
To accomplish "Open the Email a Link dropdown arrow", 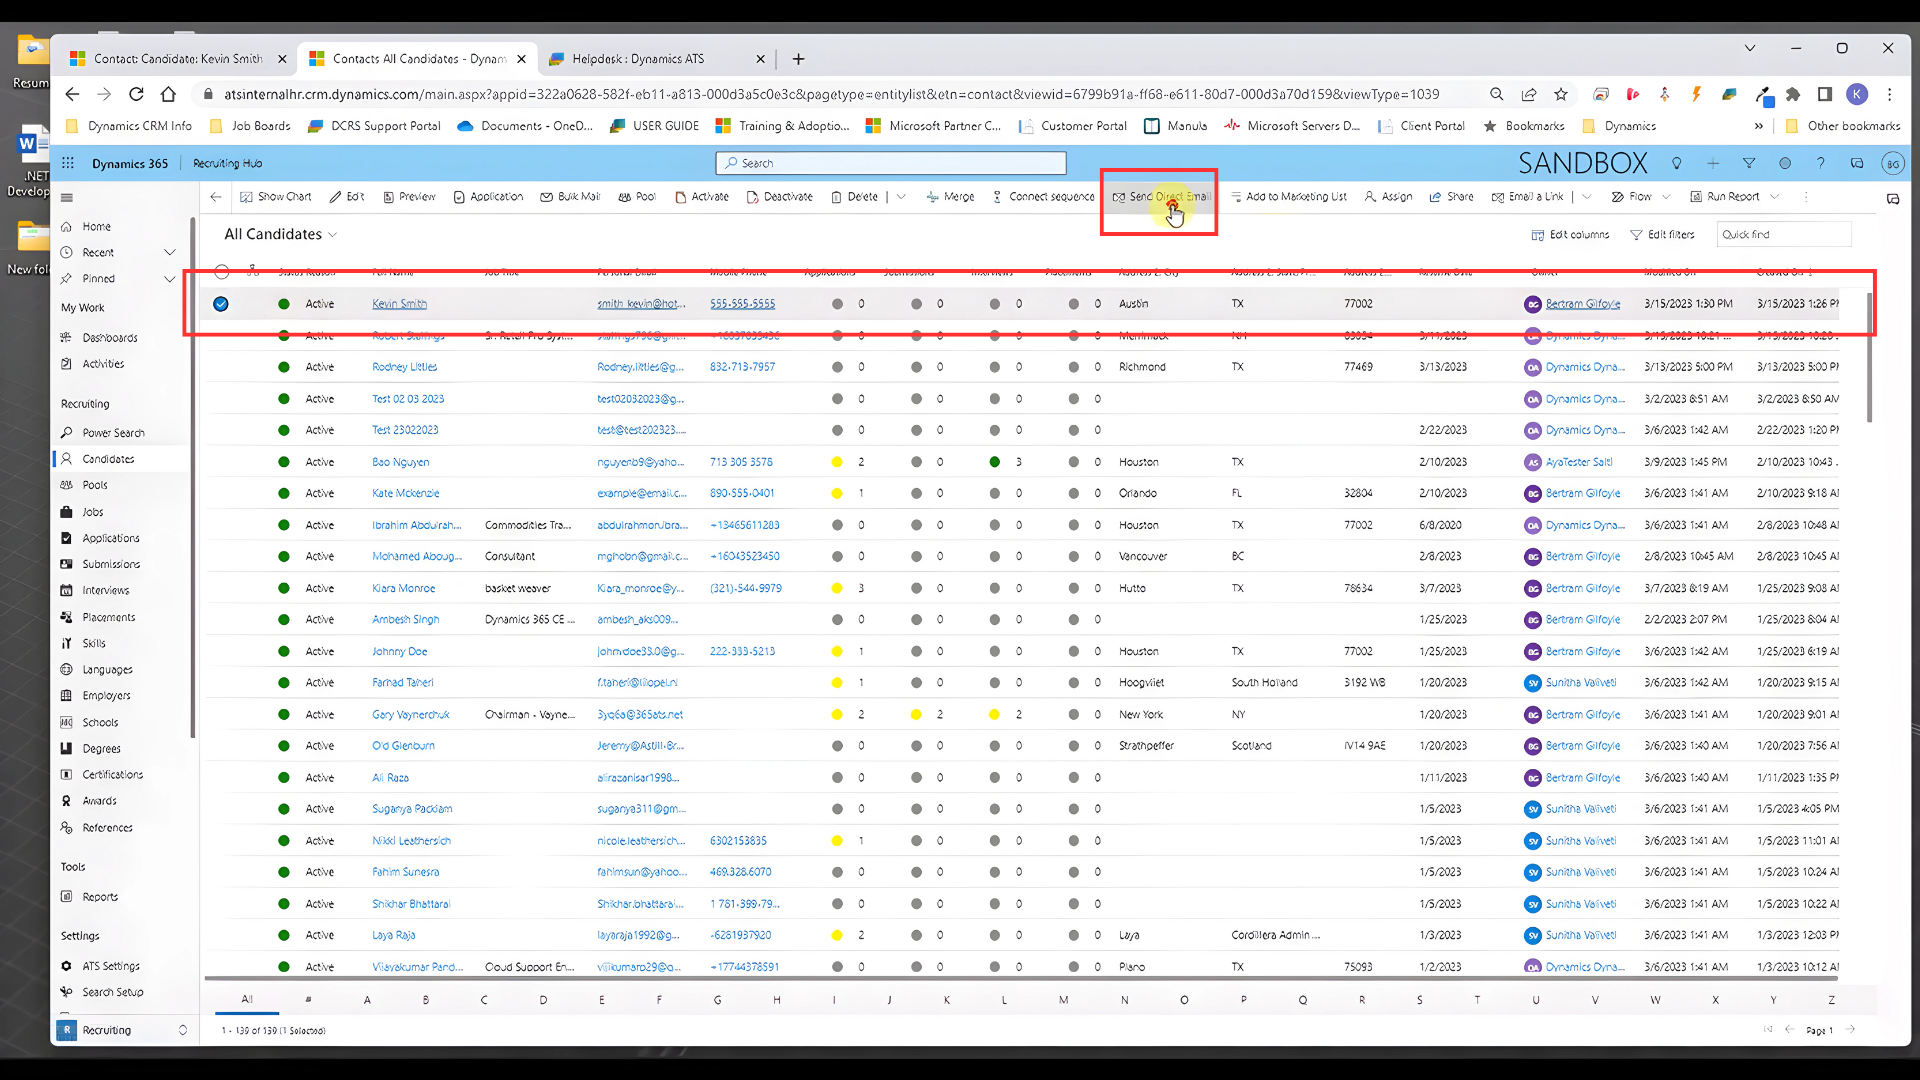I will [1587, 197].
